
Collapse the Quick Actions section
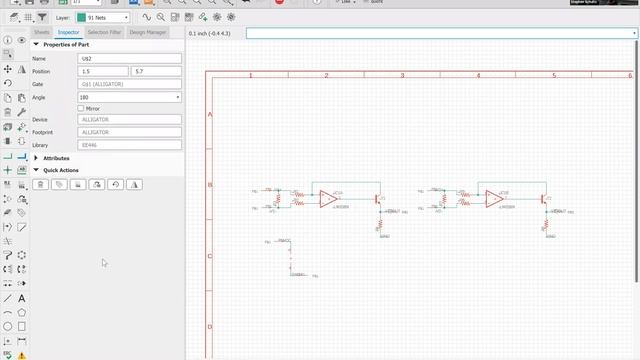pos(36,170)
